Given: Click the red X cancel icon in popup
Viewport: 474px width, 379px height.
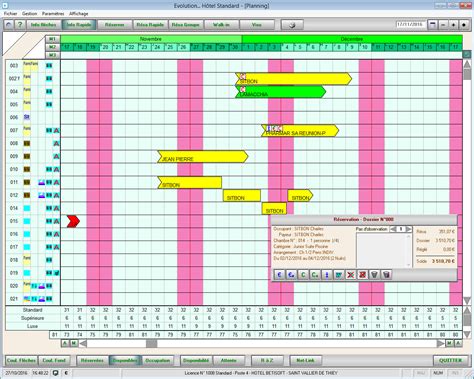Looking at the screenshot, I should pos(351,275).
